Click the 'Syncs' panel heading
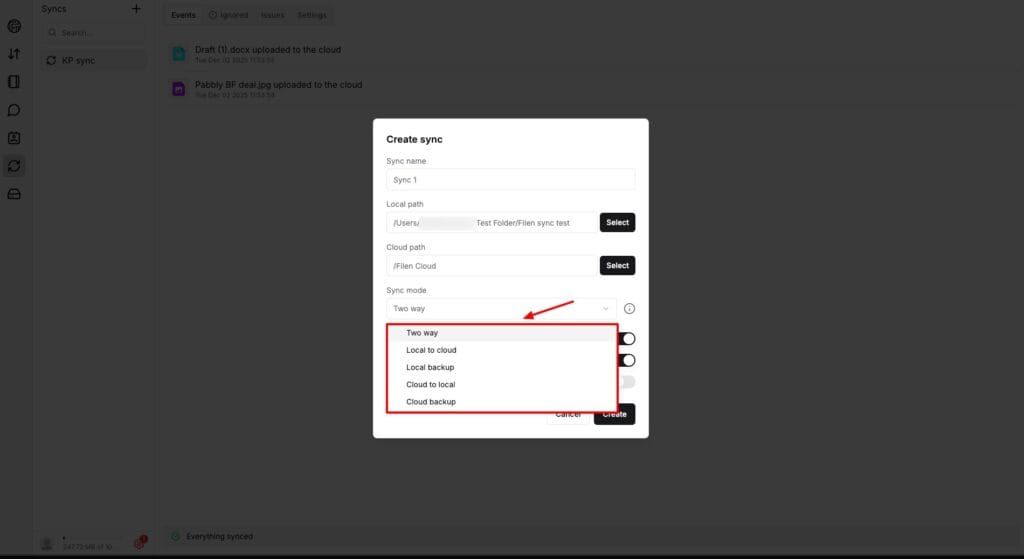Viewport: 1024px width, 559px height. (x=54, y=8)
